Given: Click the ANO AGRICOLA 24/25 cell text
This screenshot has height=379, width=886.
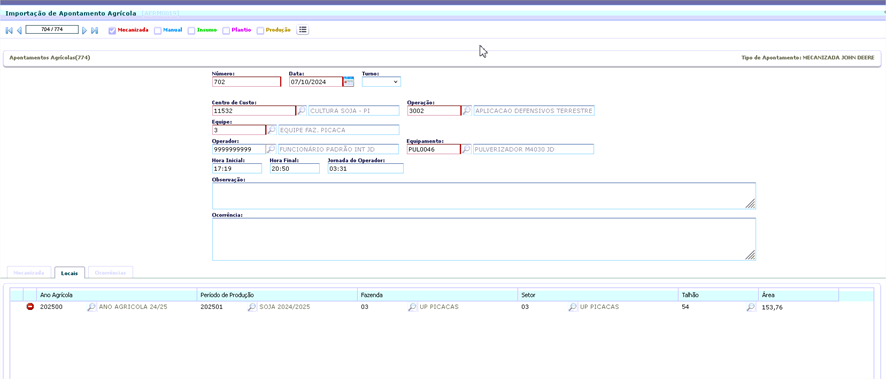Looking at the screenshot, I should pyautogui.click(x=133, y=307).
